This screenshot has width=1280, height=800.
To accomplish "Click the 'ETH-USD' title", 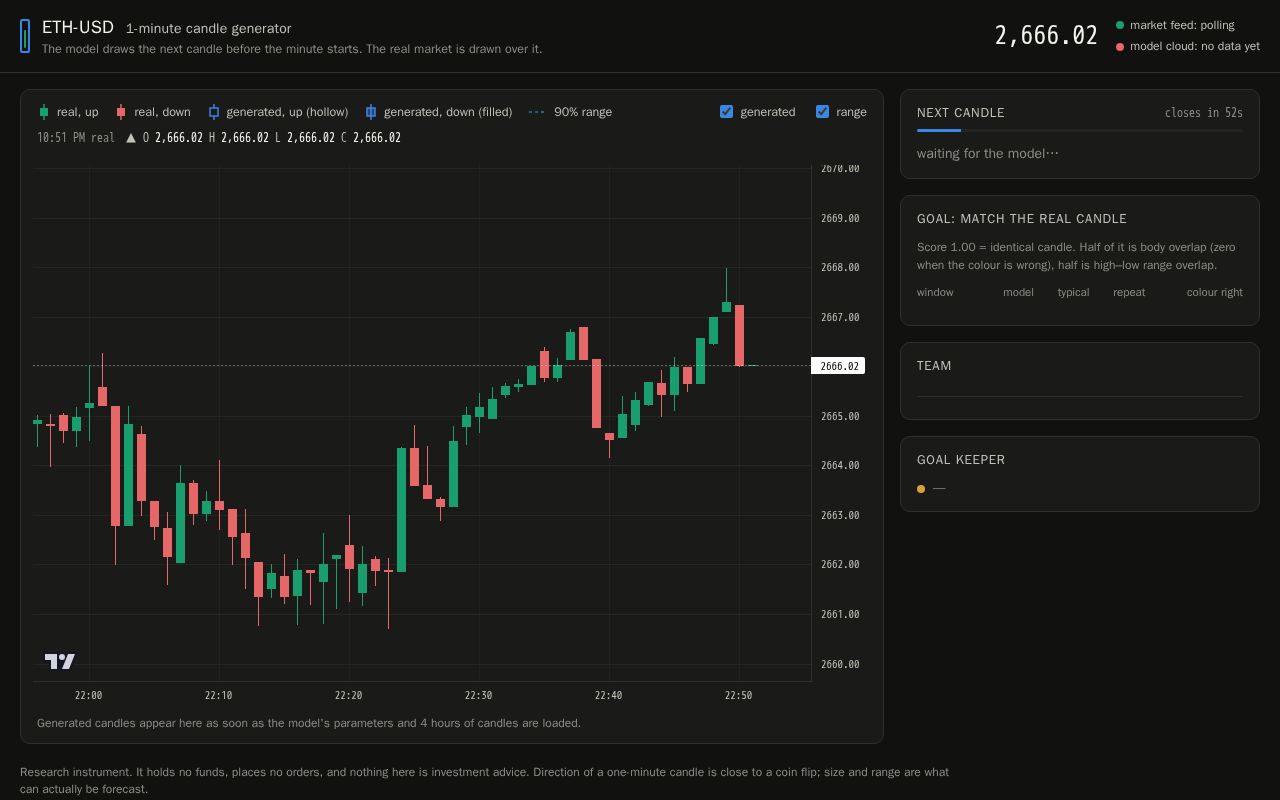I will pos(78,28).
